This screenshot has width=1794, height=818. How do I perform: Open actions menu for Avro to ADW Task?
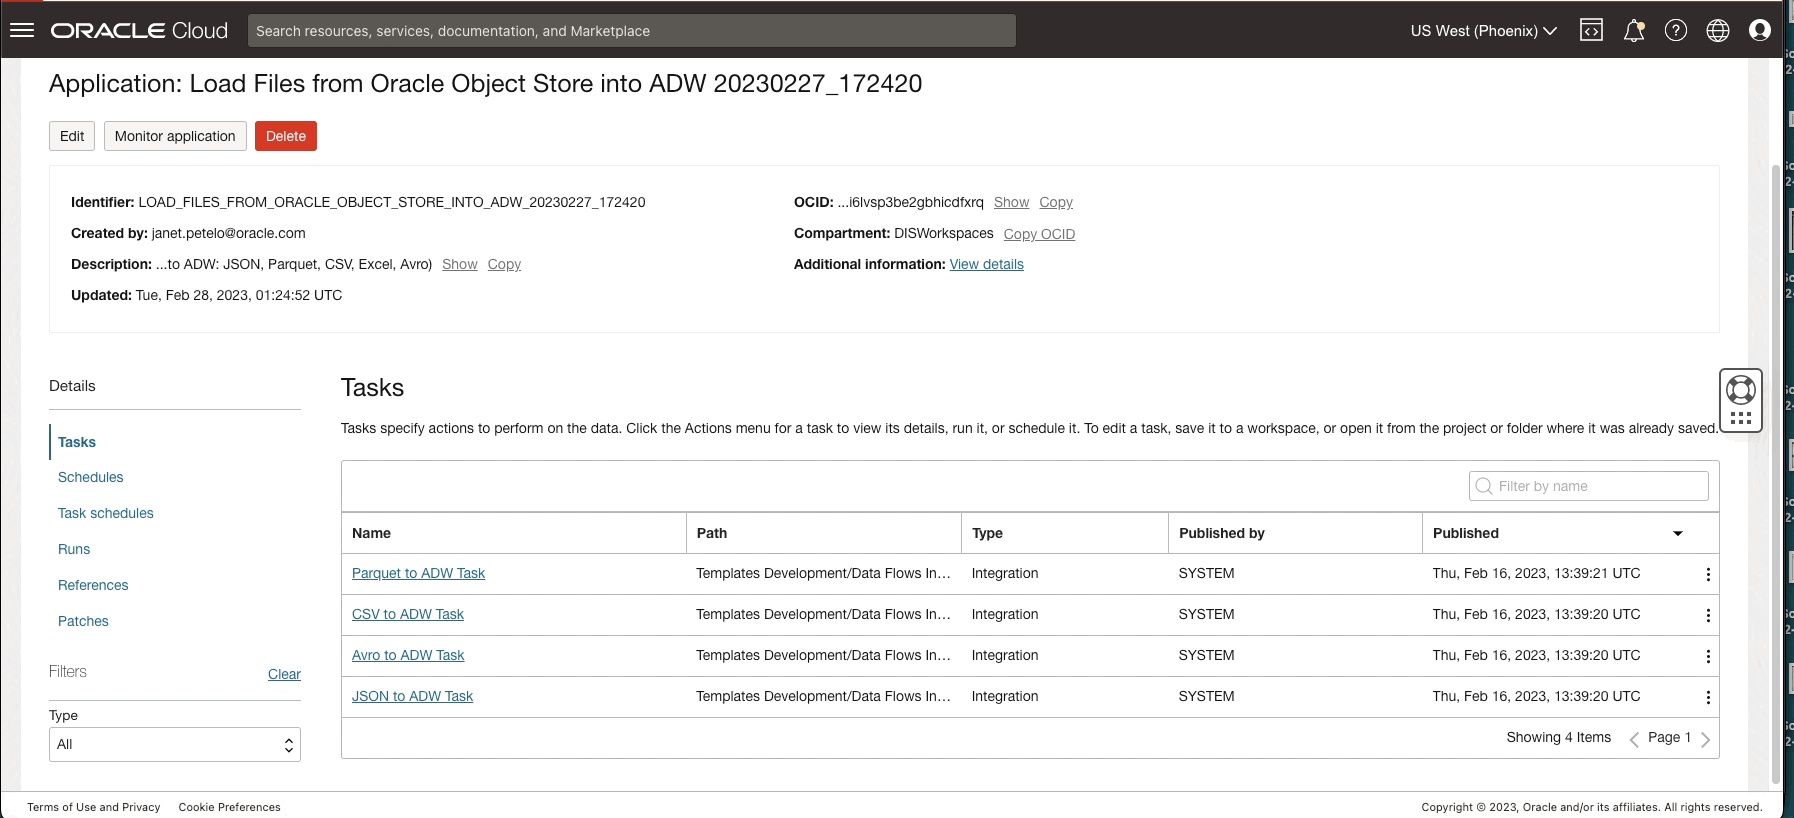point(1708,656)
